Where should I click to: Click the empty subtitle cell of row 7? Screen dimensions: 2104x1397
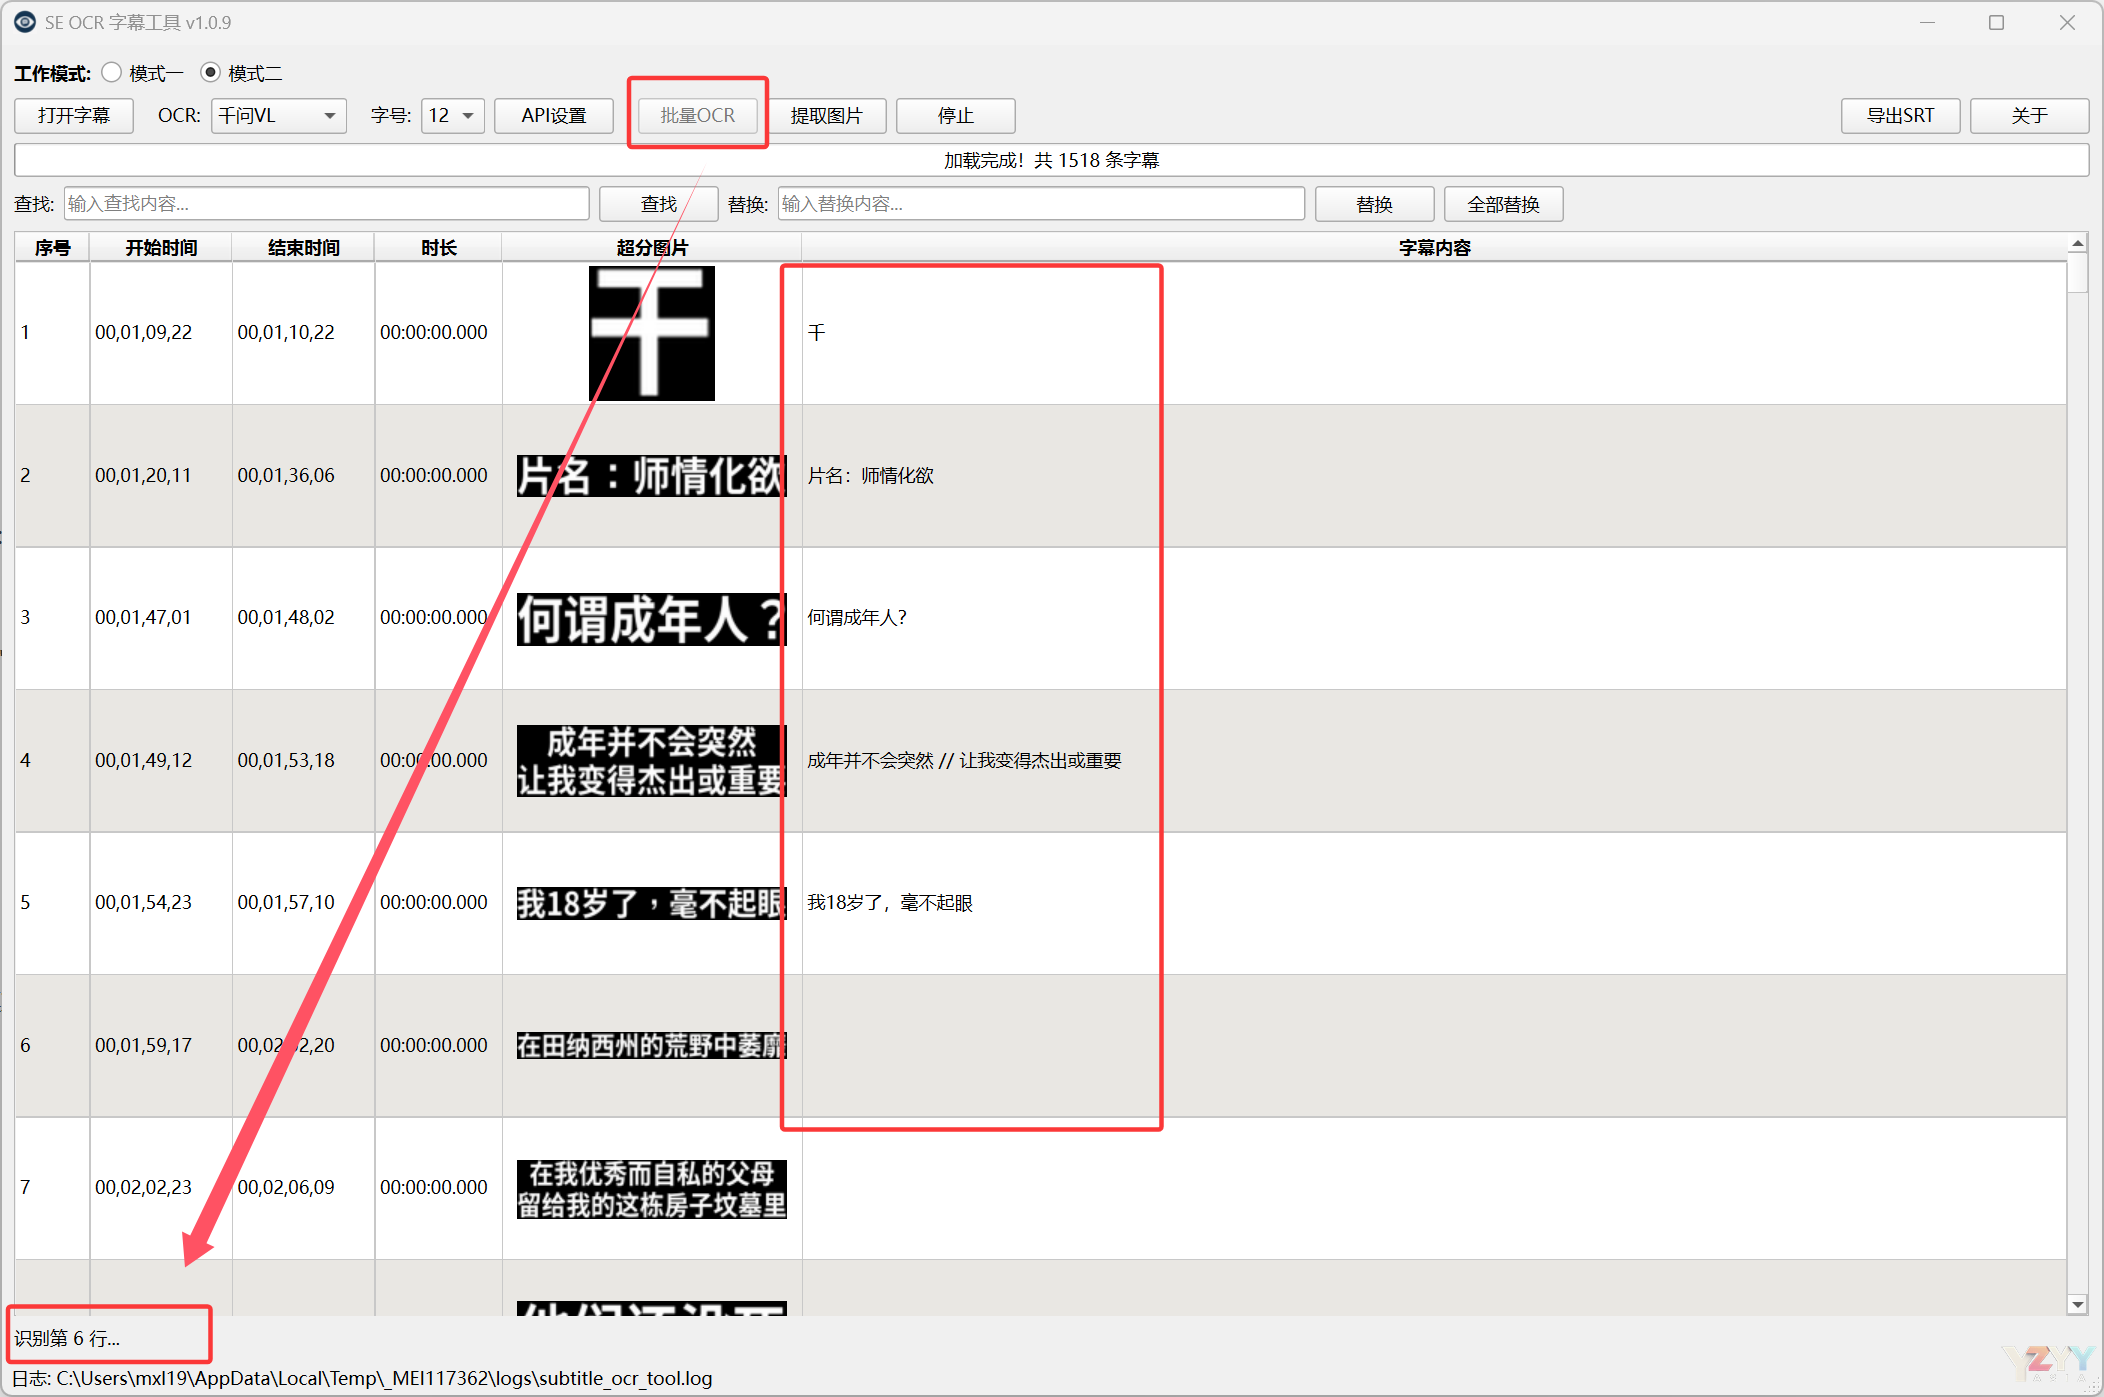click(1434, 1188)
